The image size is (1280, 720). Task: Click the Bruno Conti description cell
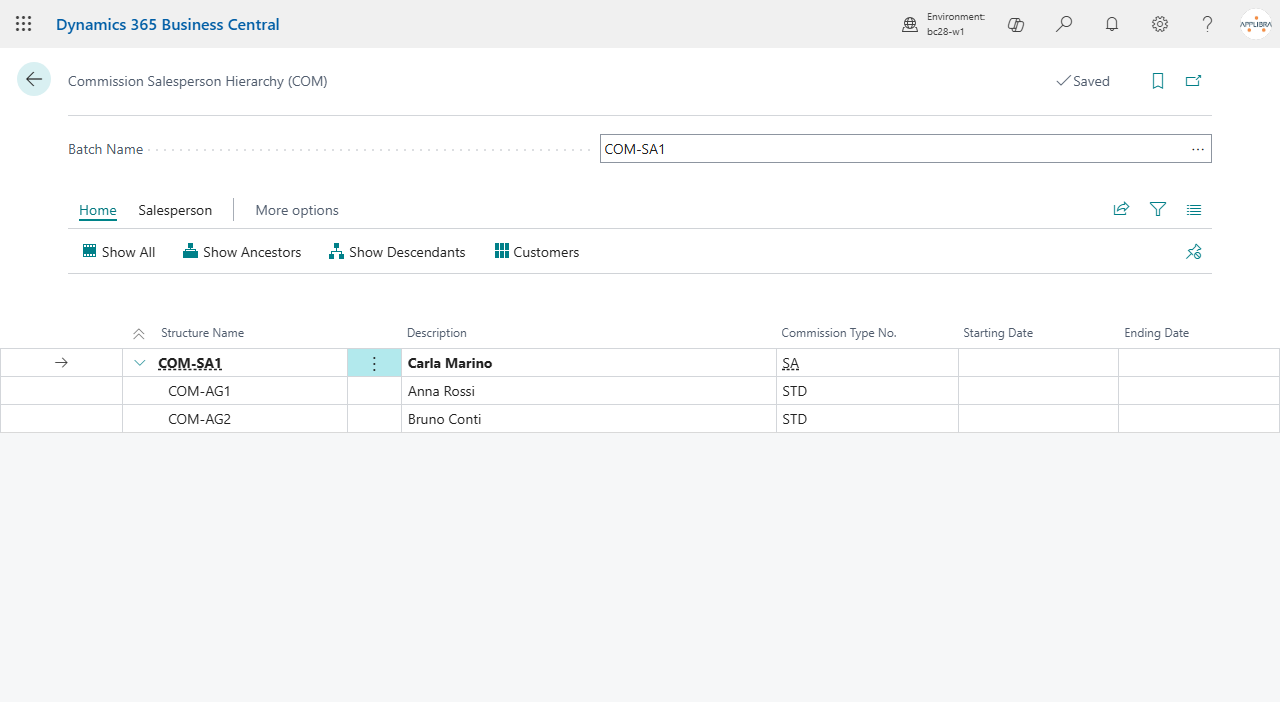point(589,419)
